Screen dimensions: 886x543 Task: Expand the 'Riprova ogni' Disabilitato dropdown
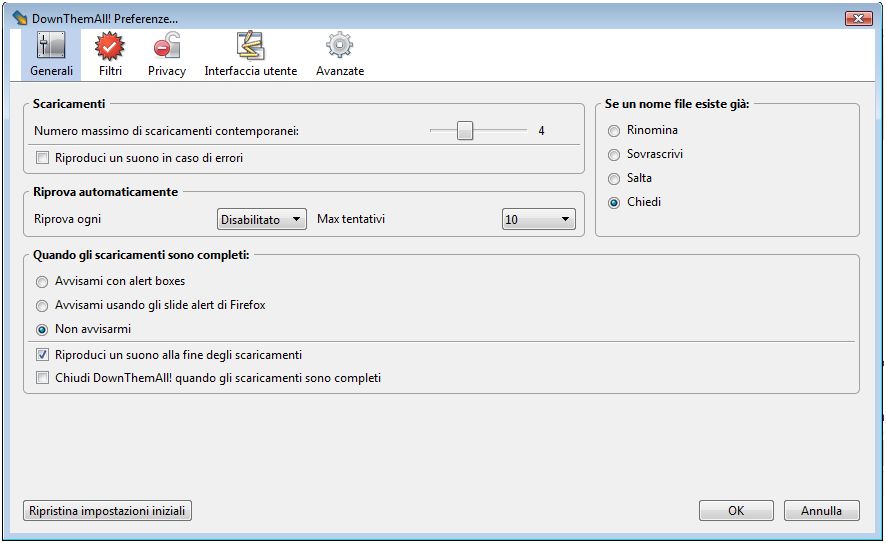[x=261, y=220]
